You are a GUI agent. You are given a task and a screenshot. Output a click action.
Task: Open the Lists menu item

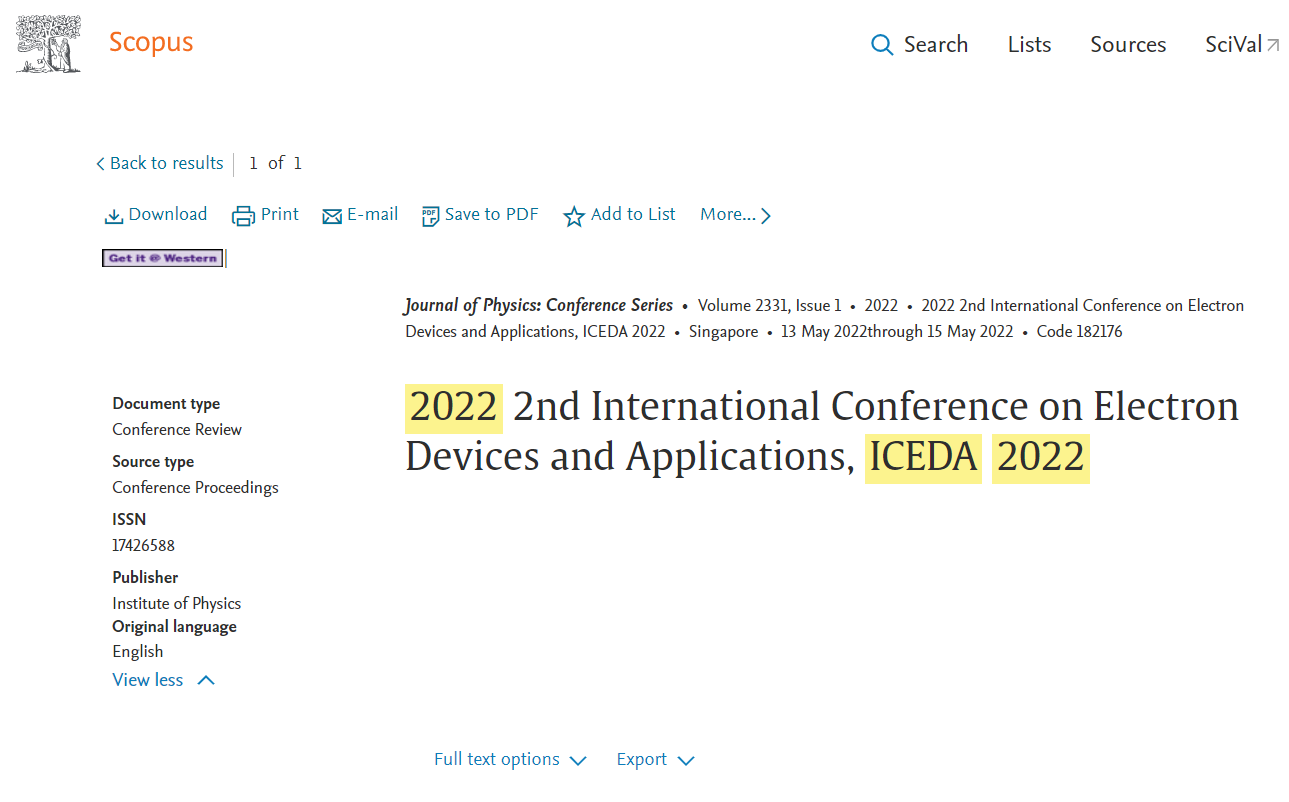click(1029, 45)
